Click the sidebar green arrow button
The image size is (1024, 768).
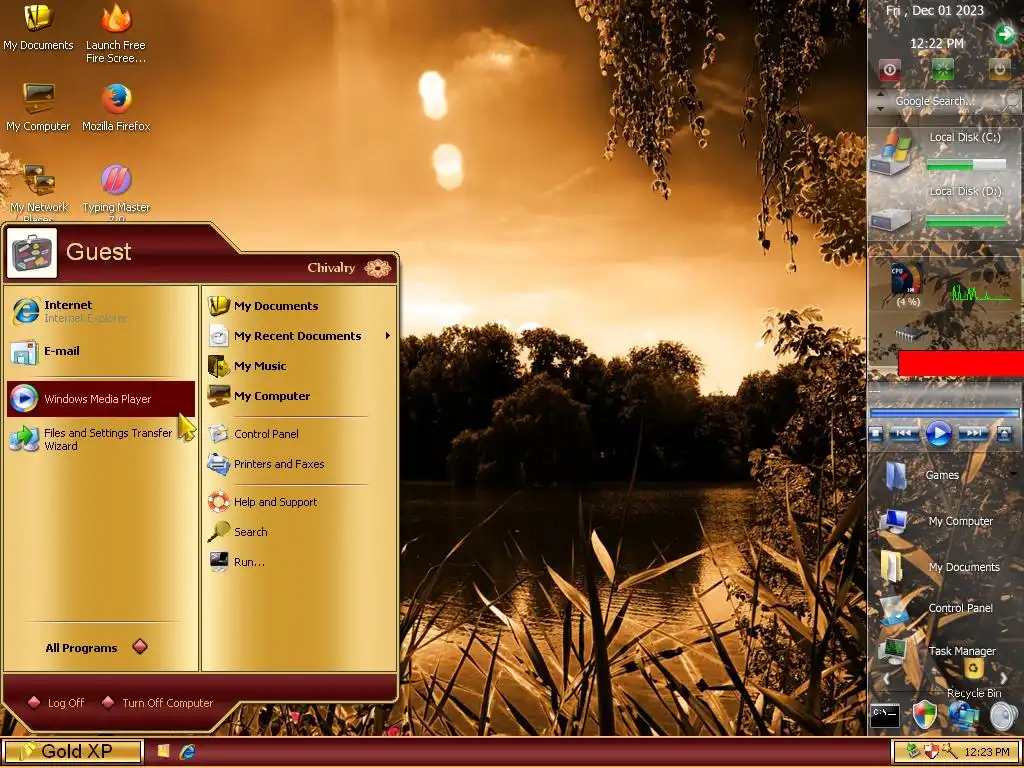tap(1004, 34)
